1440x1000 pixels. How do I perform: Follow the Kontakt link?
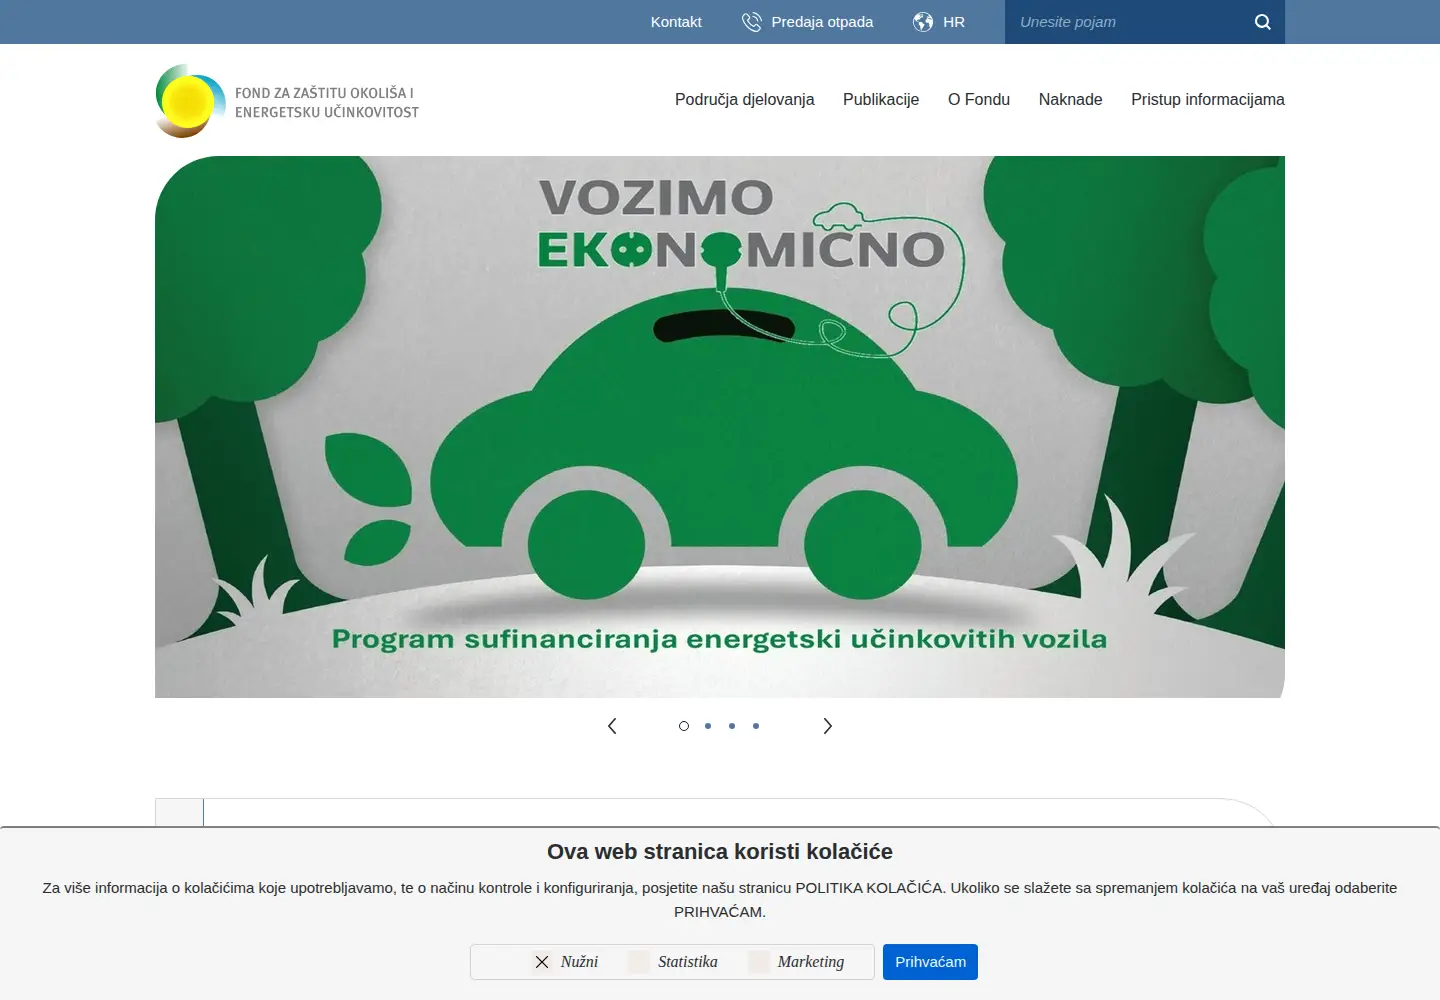pyautogui.click(x=676, y=22)
